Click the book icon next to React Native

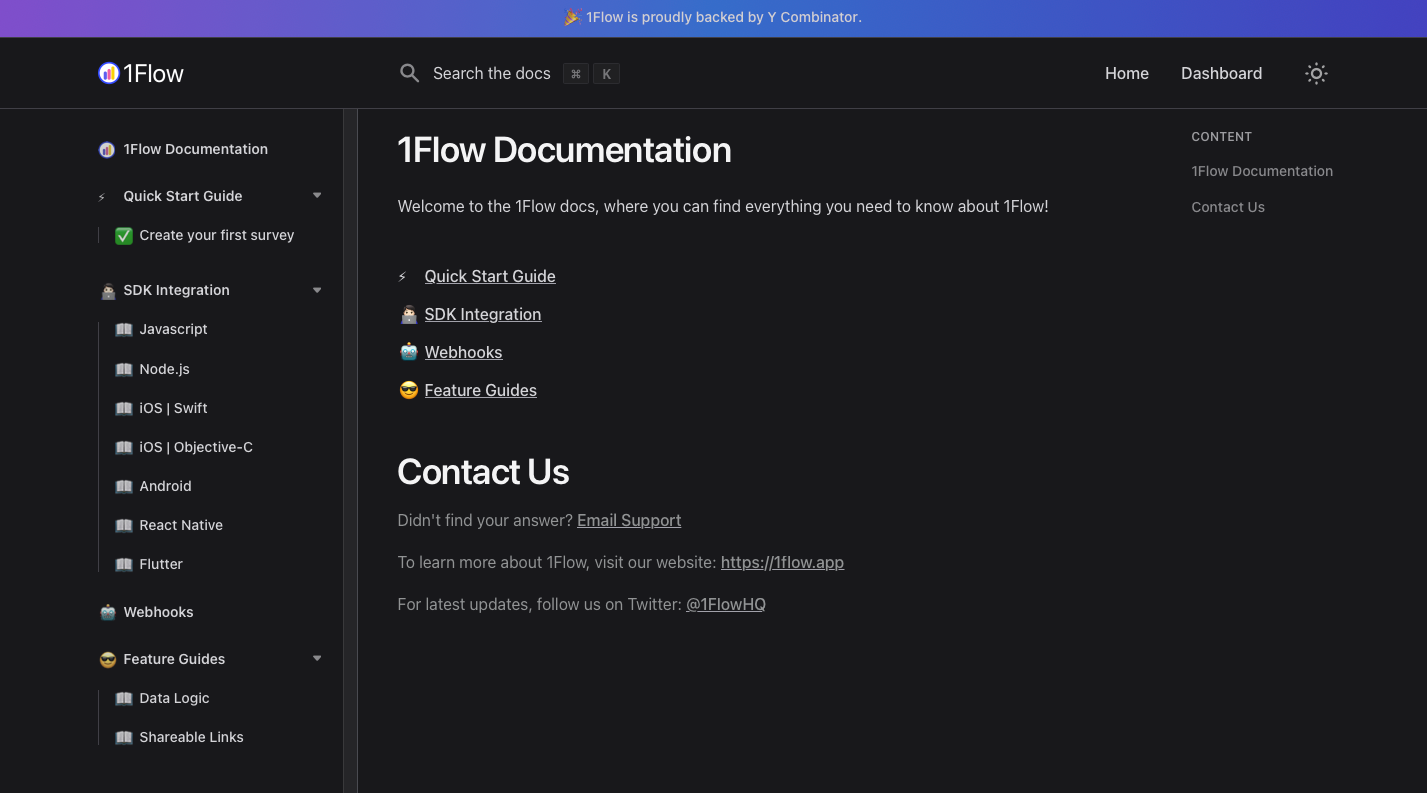point(124,526)
